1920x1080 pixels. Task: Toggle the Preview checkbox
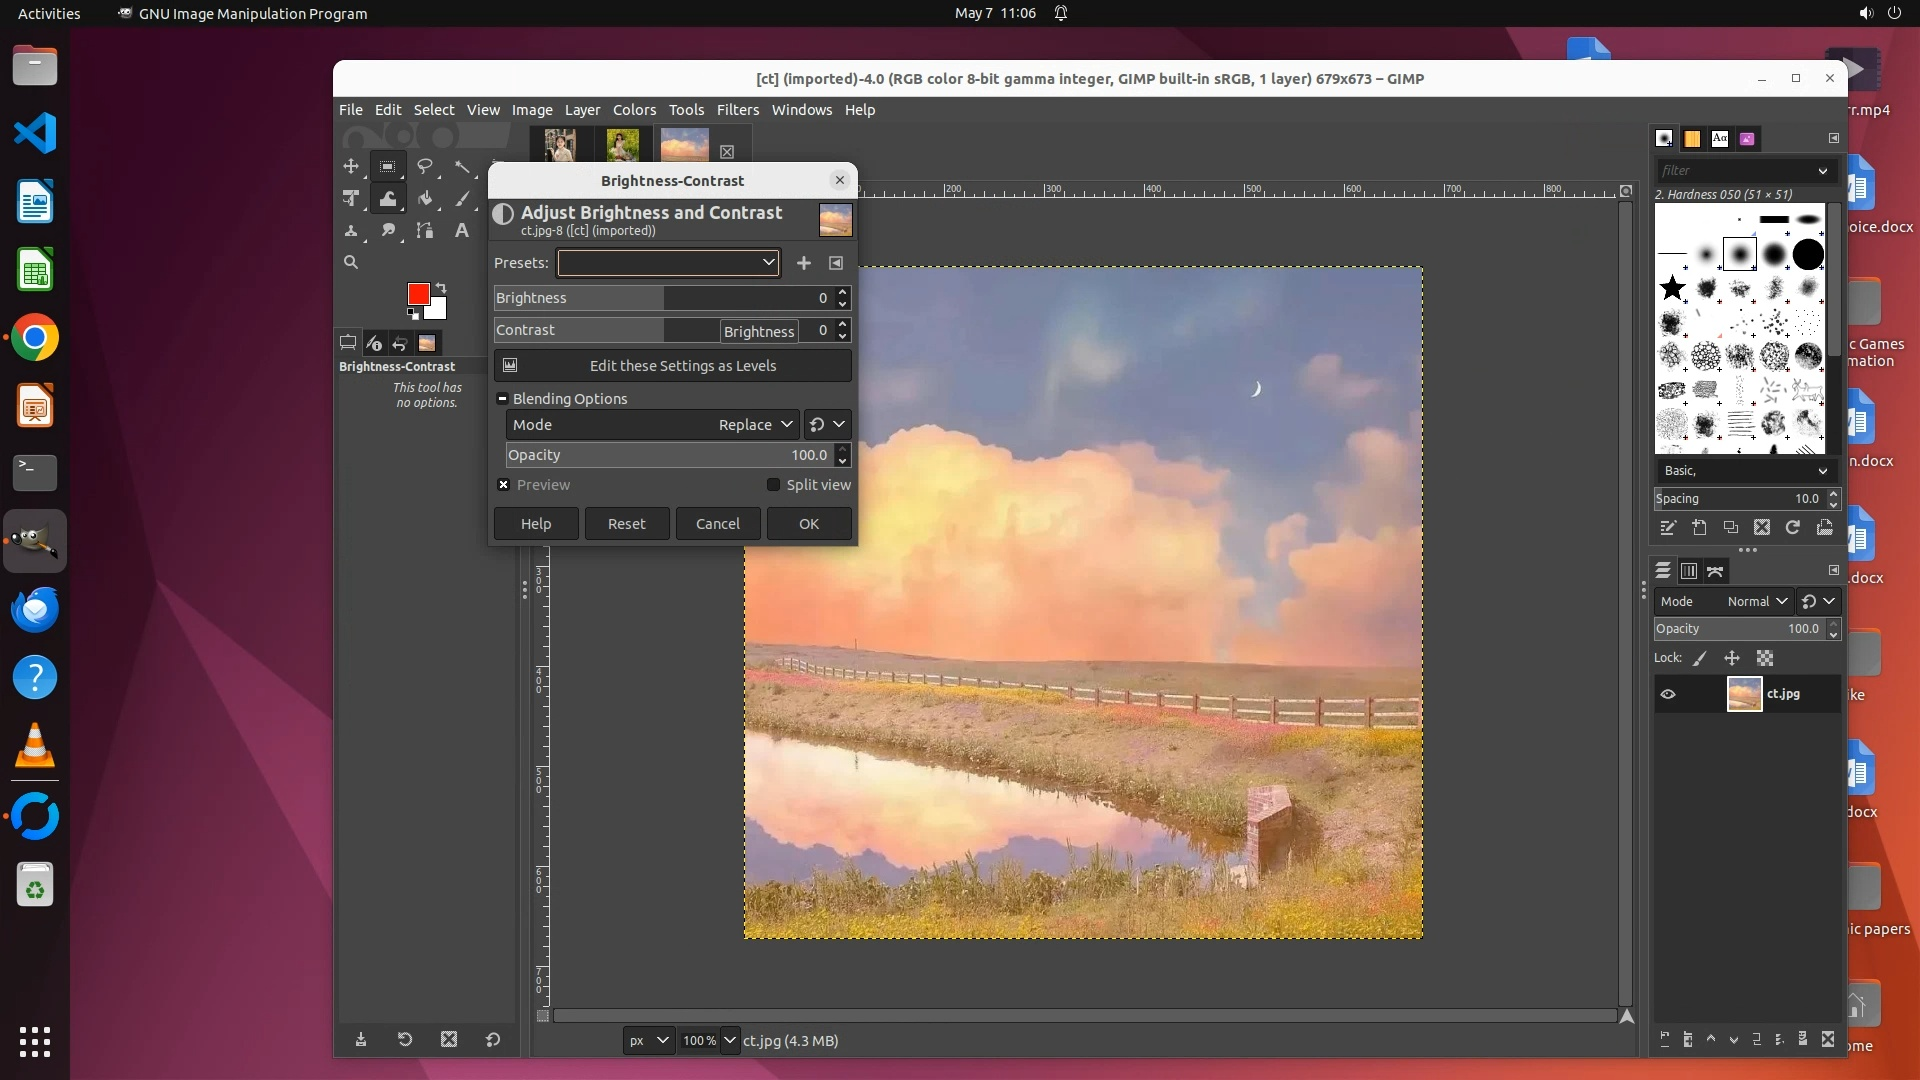point(504,485)
